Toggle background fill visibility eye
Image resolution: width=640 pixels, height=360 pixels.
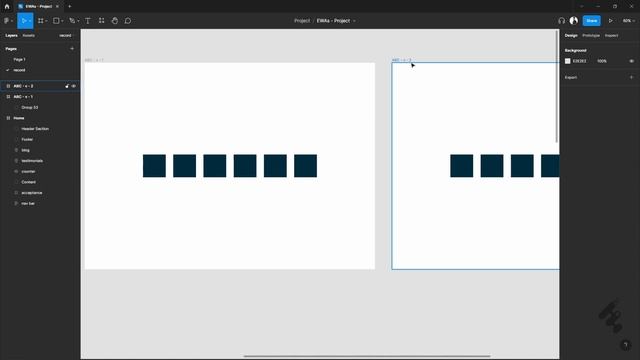coord(631,61)
